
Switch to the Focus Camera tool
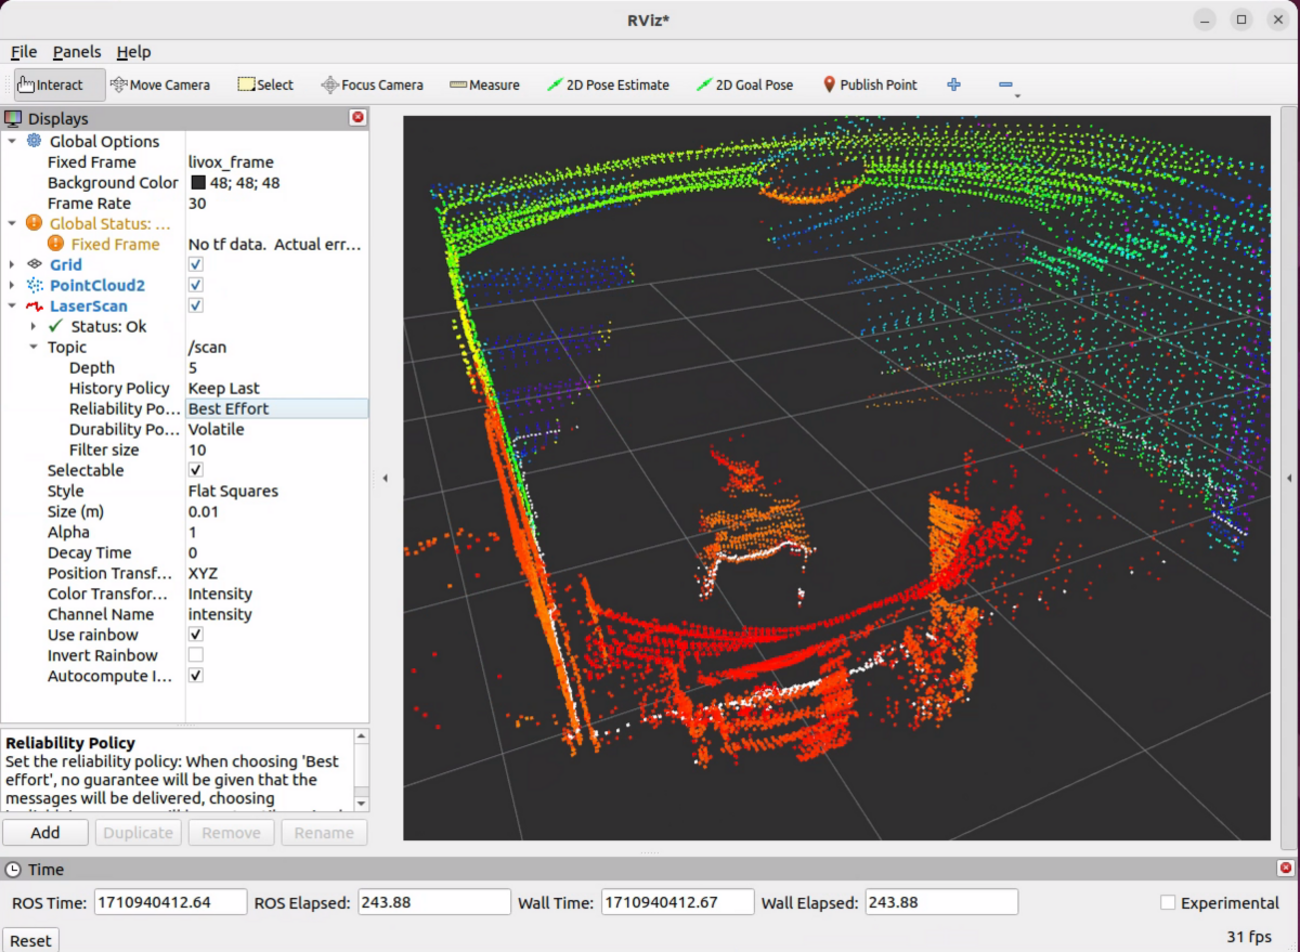click(372, 84)
